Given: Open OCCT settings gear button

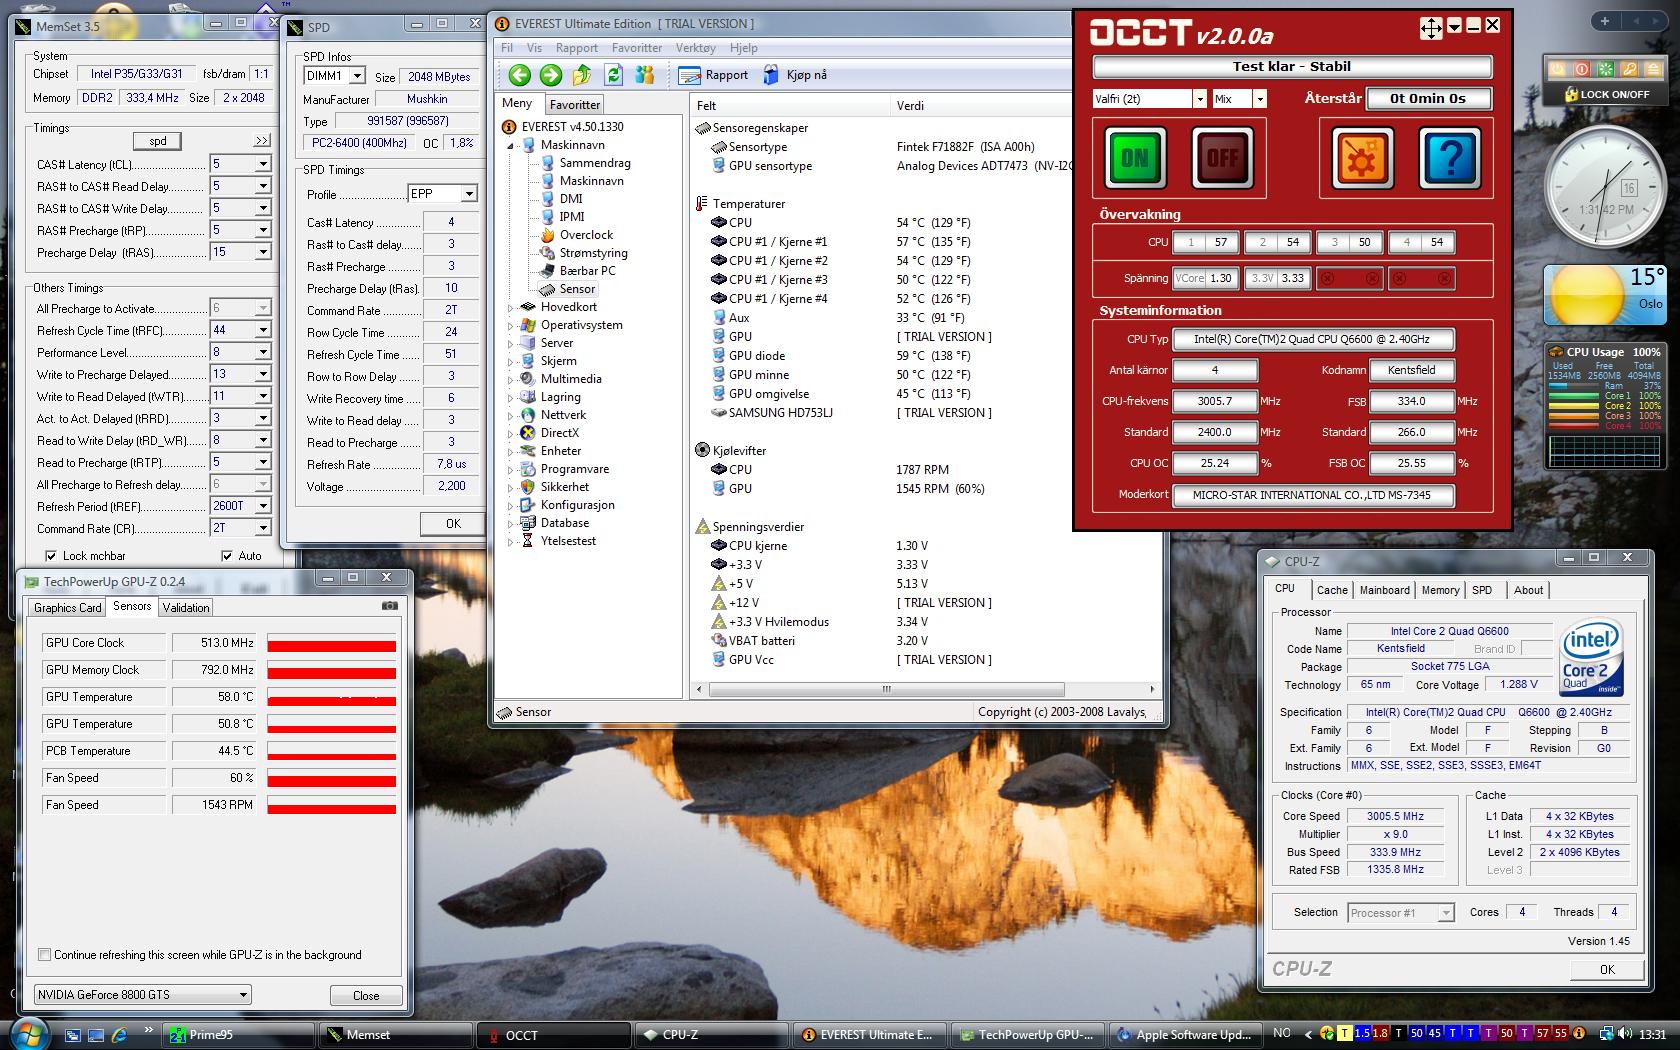Looking at the screenshot, I should click(1362, 157).
